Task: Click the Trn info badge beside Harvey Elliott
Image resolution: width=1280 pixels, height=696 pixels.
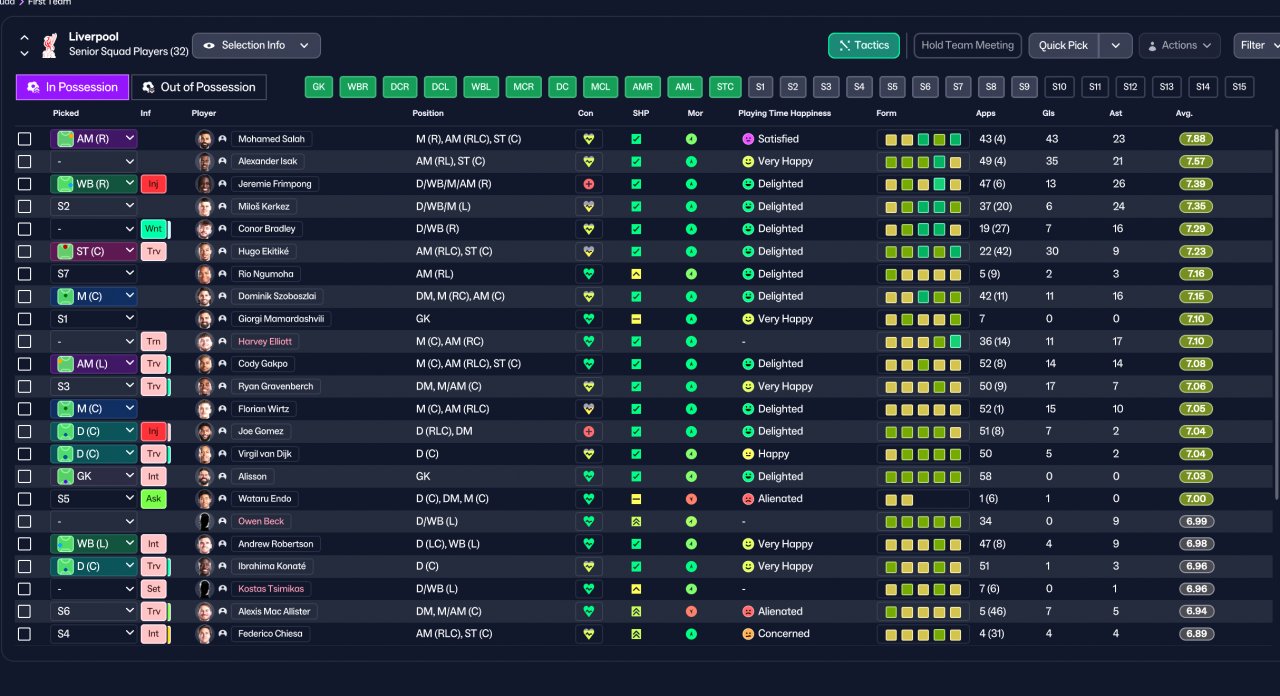Action: [153, 341]
